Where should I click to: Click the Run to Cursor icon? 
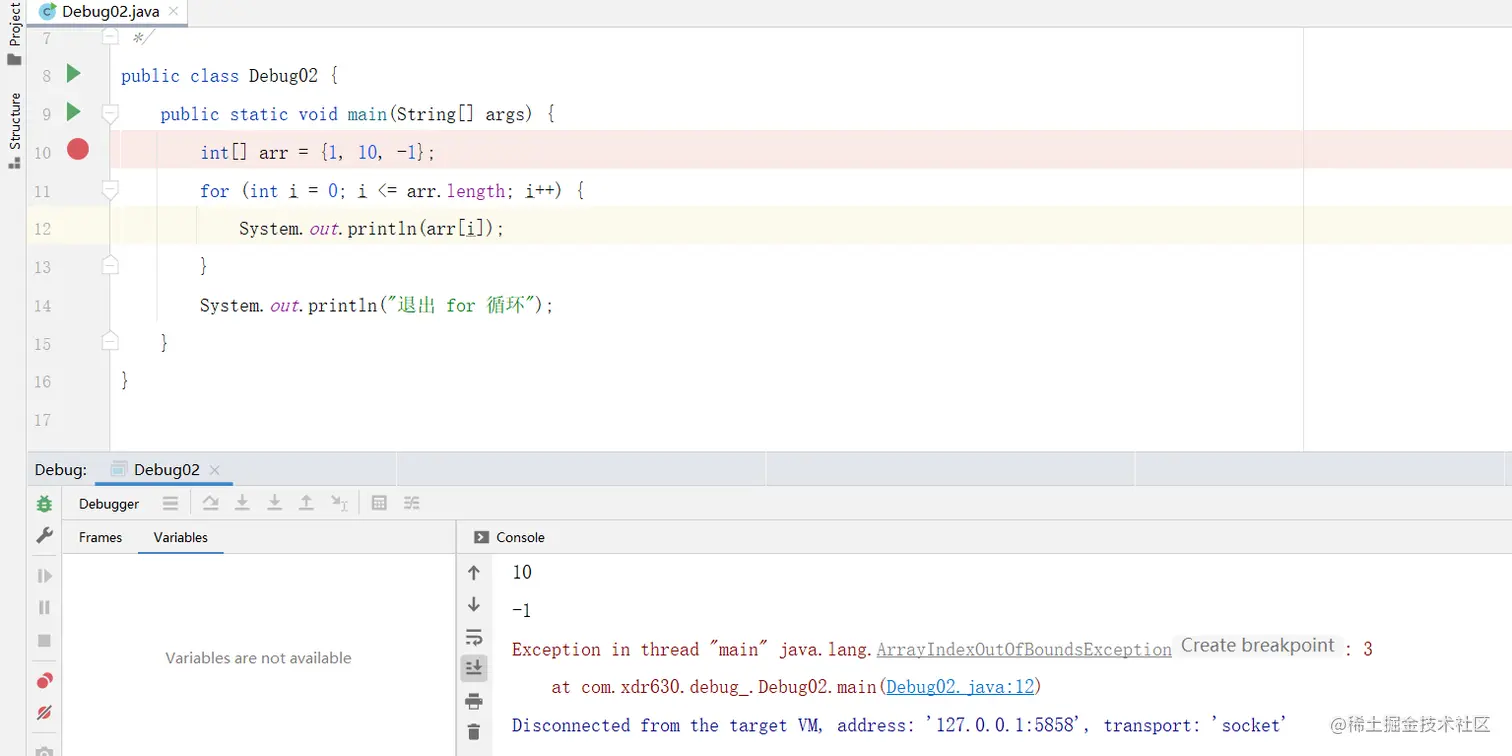click(x=340, y=503)
